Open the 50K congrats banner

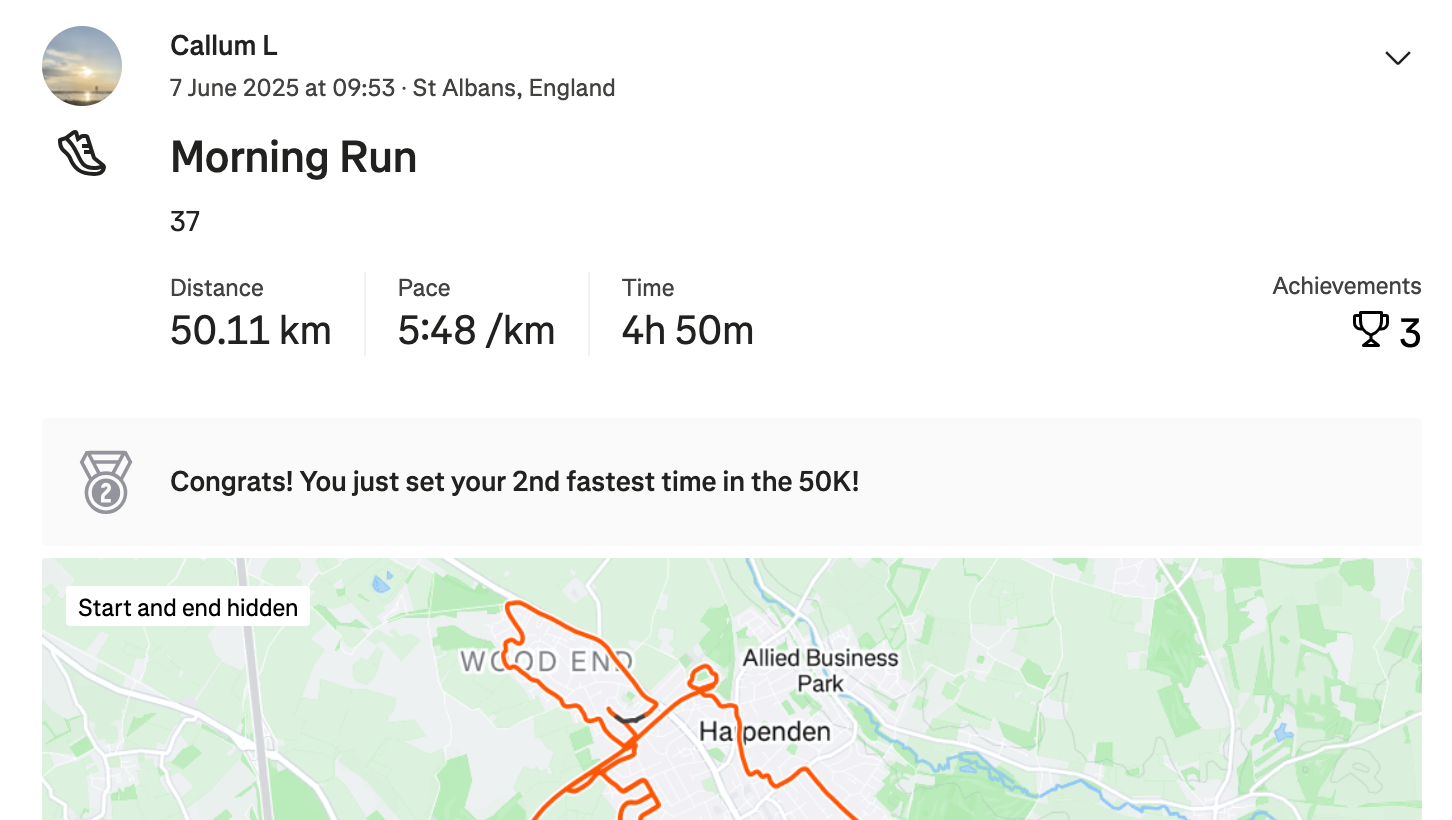pyautogui.click(x=732, y=482)
